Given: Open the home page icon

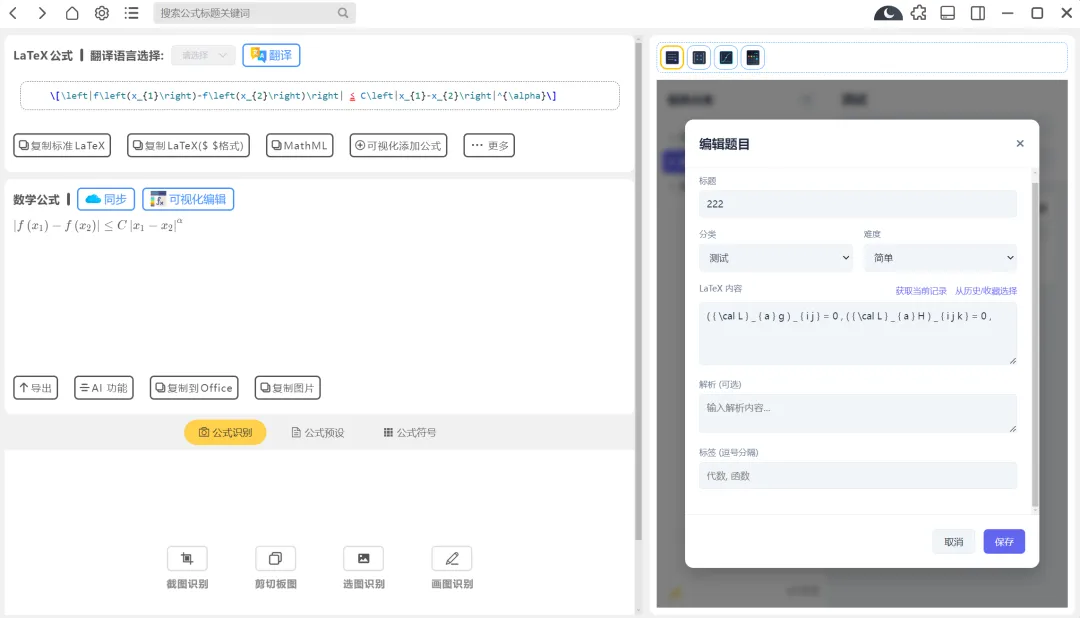Looking at the screenshot, I should click(x=72, y=12).
